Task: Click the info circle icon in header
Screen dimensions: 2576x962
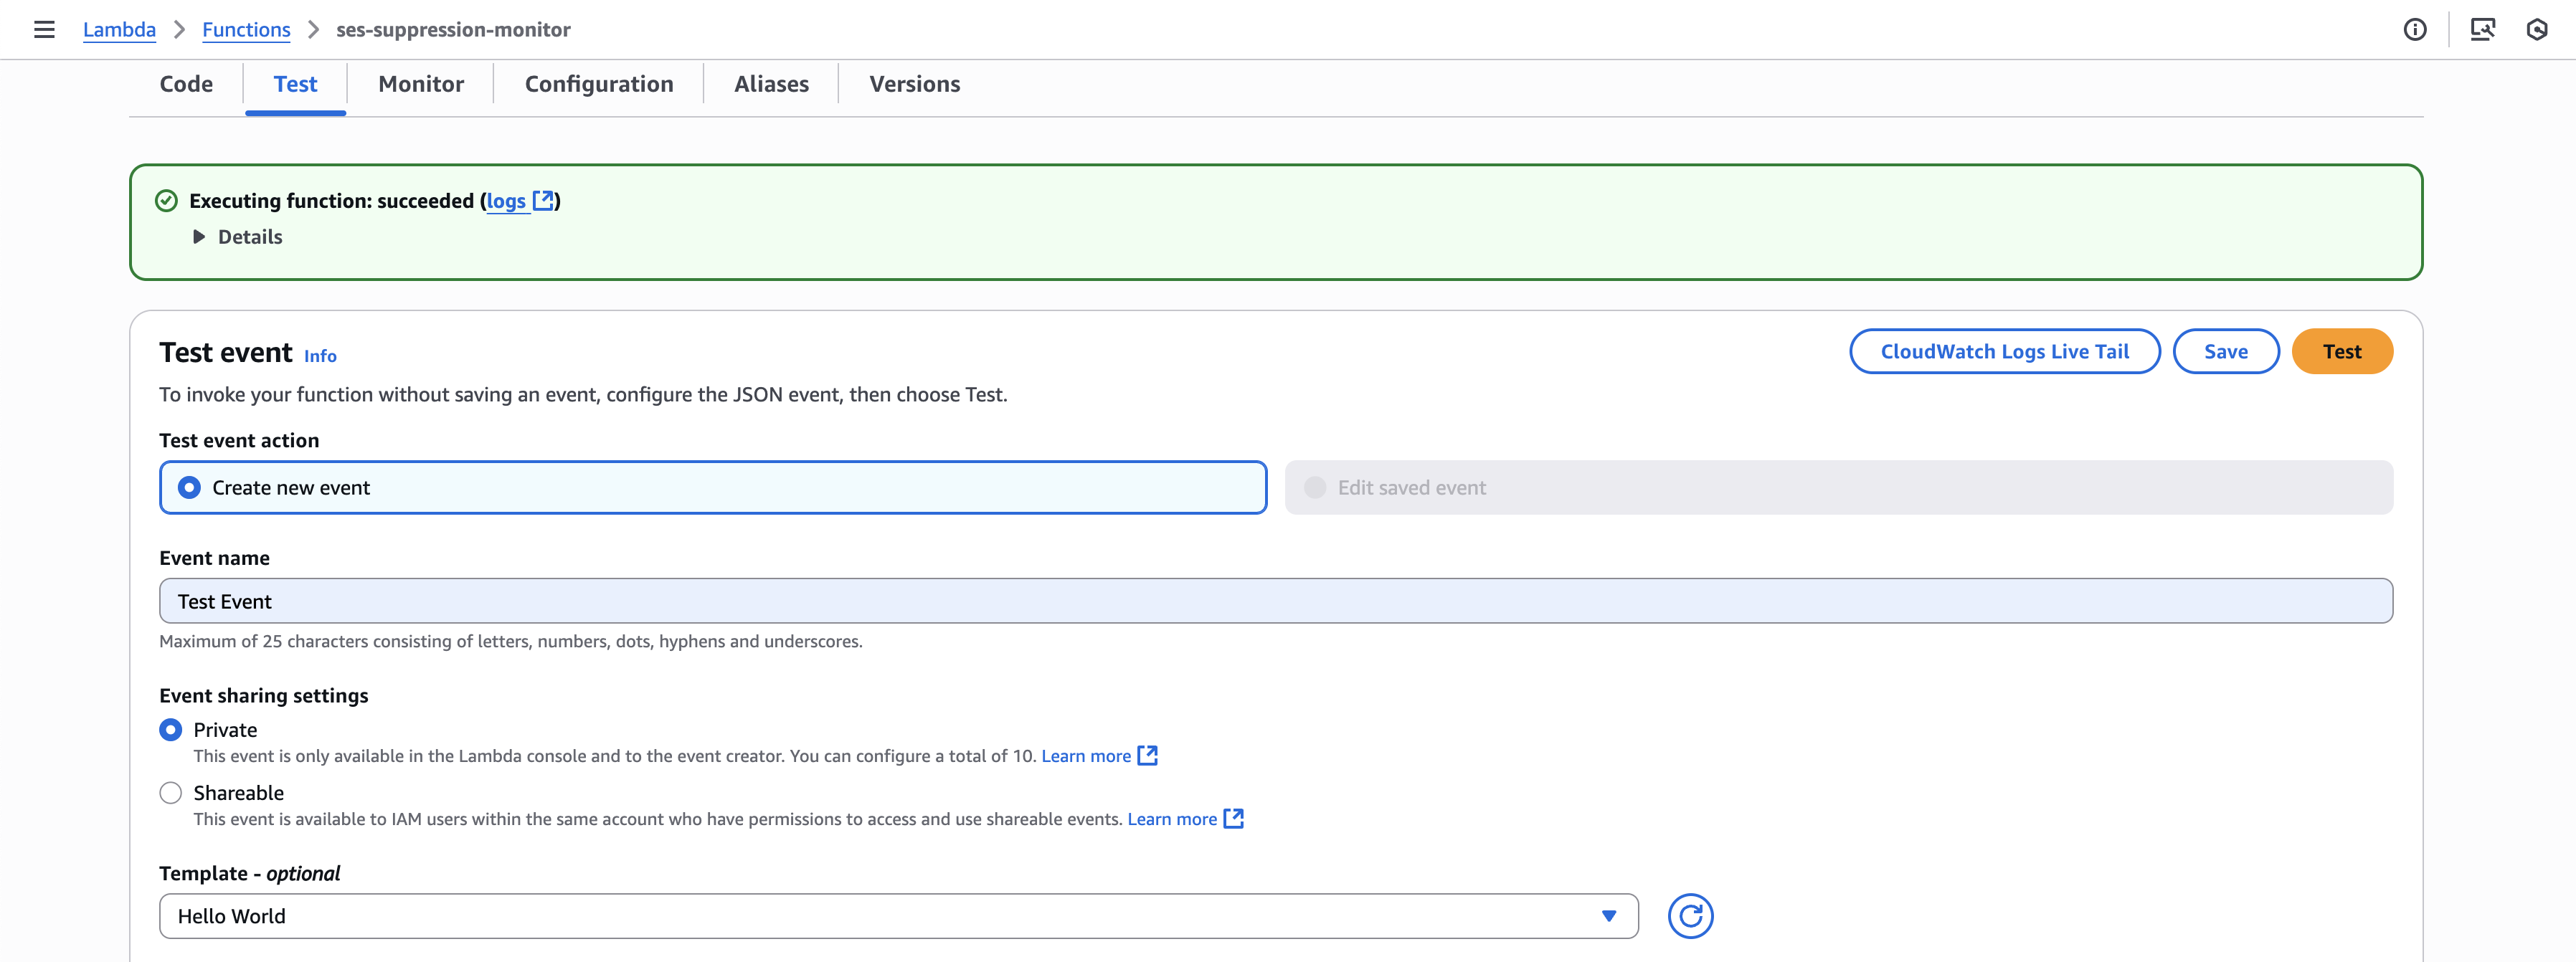Action: pyautogui.click(x=2415, y=29)
